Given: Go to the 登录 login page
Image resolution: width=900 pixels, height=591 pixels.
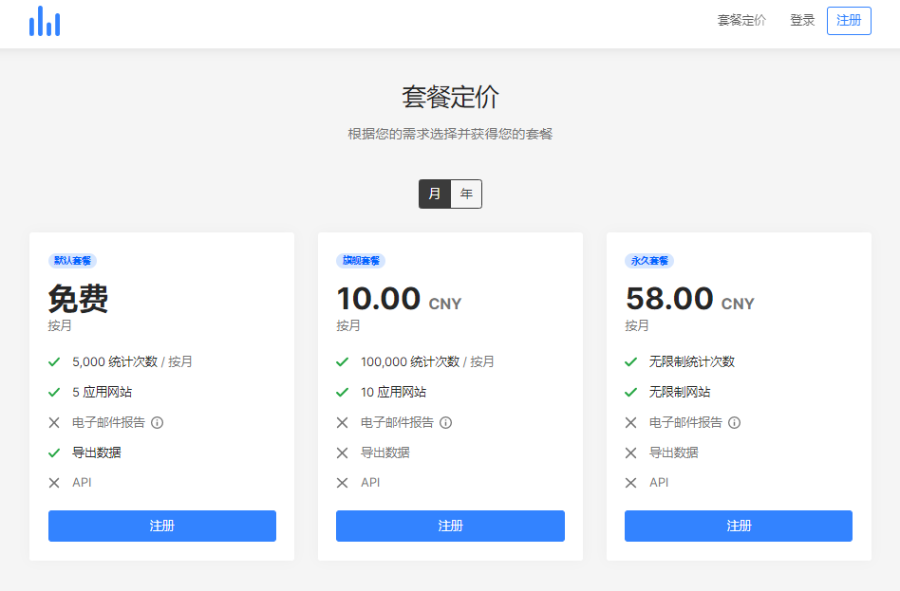Looking at the screenshot, I should (802, 21).
